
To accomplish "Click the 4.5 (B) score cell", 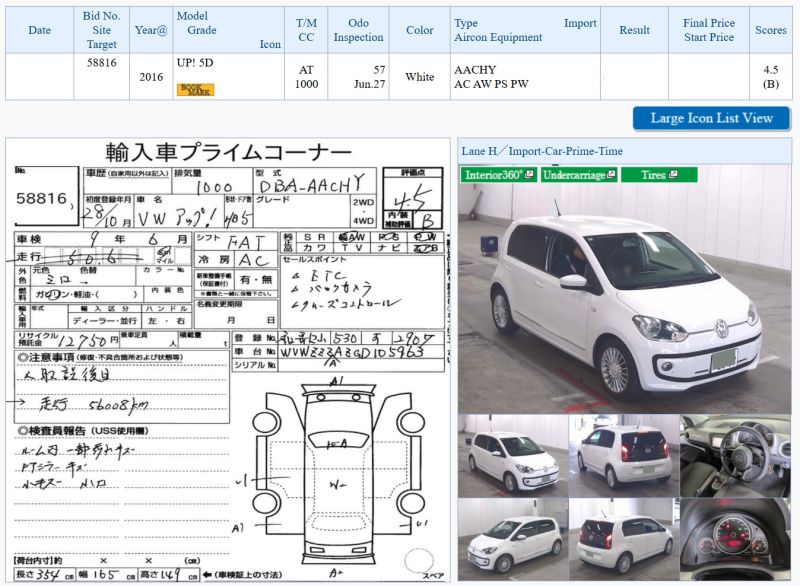I will coord(770,77).
